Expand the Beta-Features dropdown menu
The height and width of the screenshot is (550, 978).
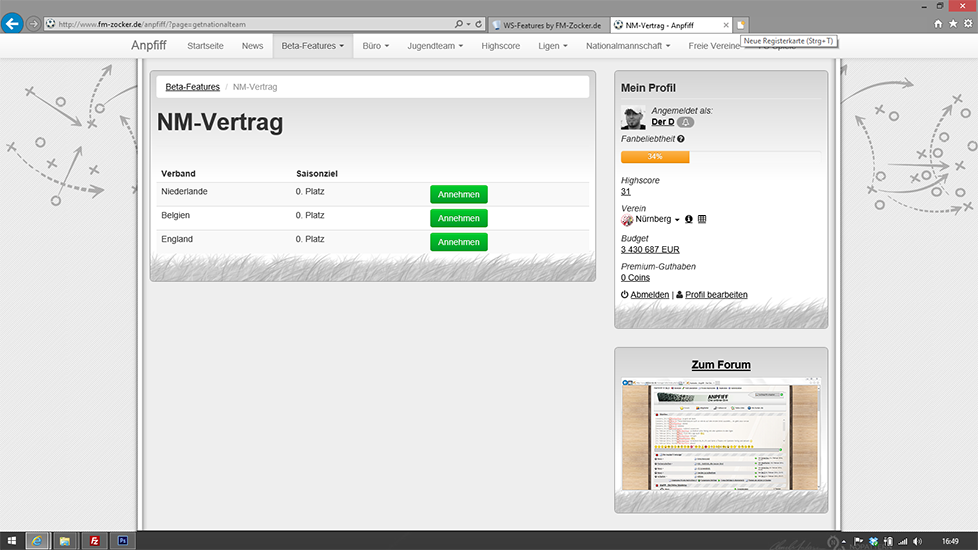tap(312, 46)
